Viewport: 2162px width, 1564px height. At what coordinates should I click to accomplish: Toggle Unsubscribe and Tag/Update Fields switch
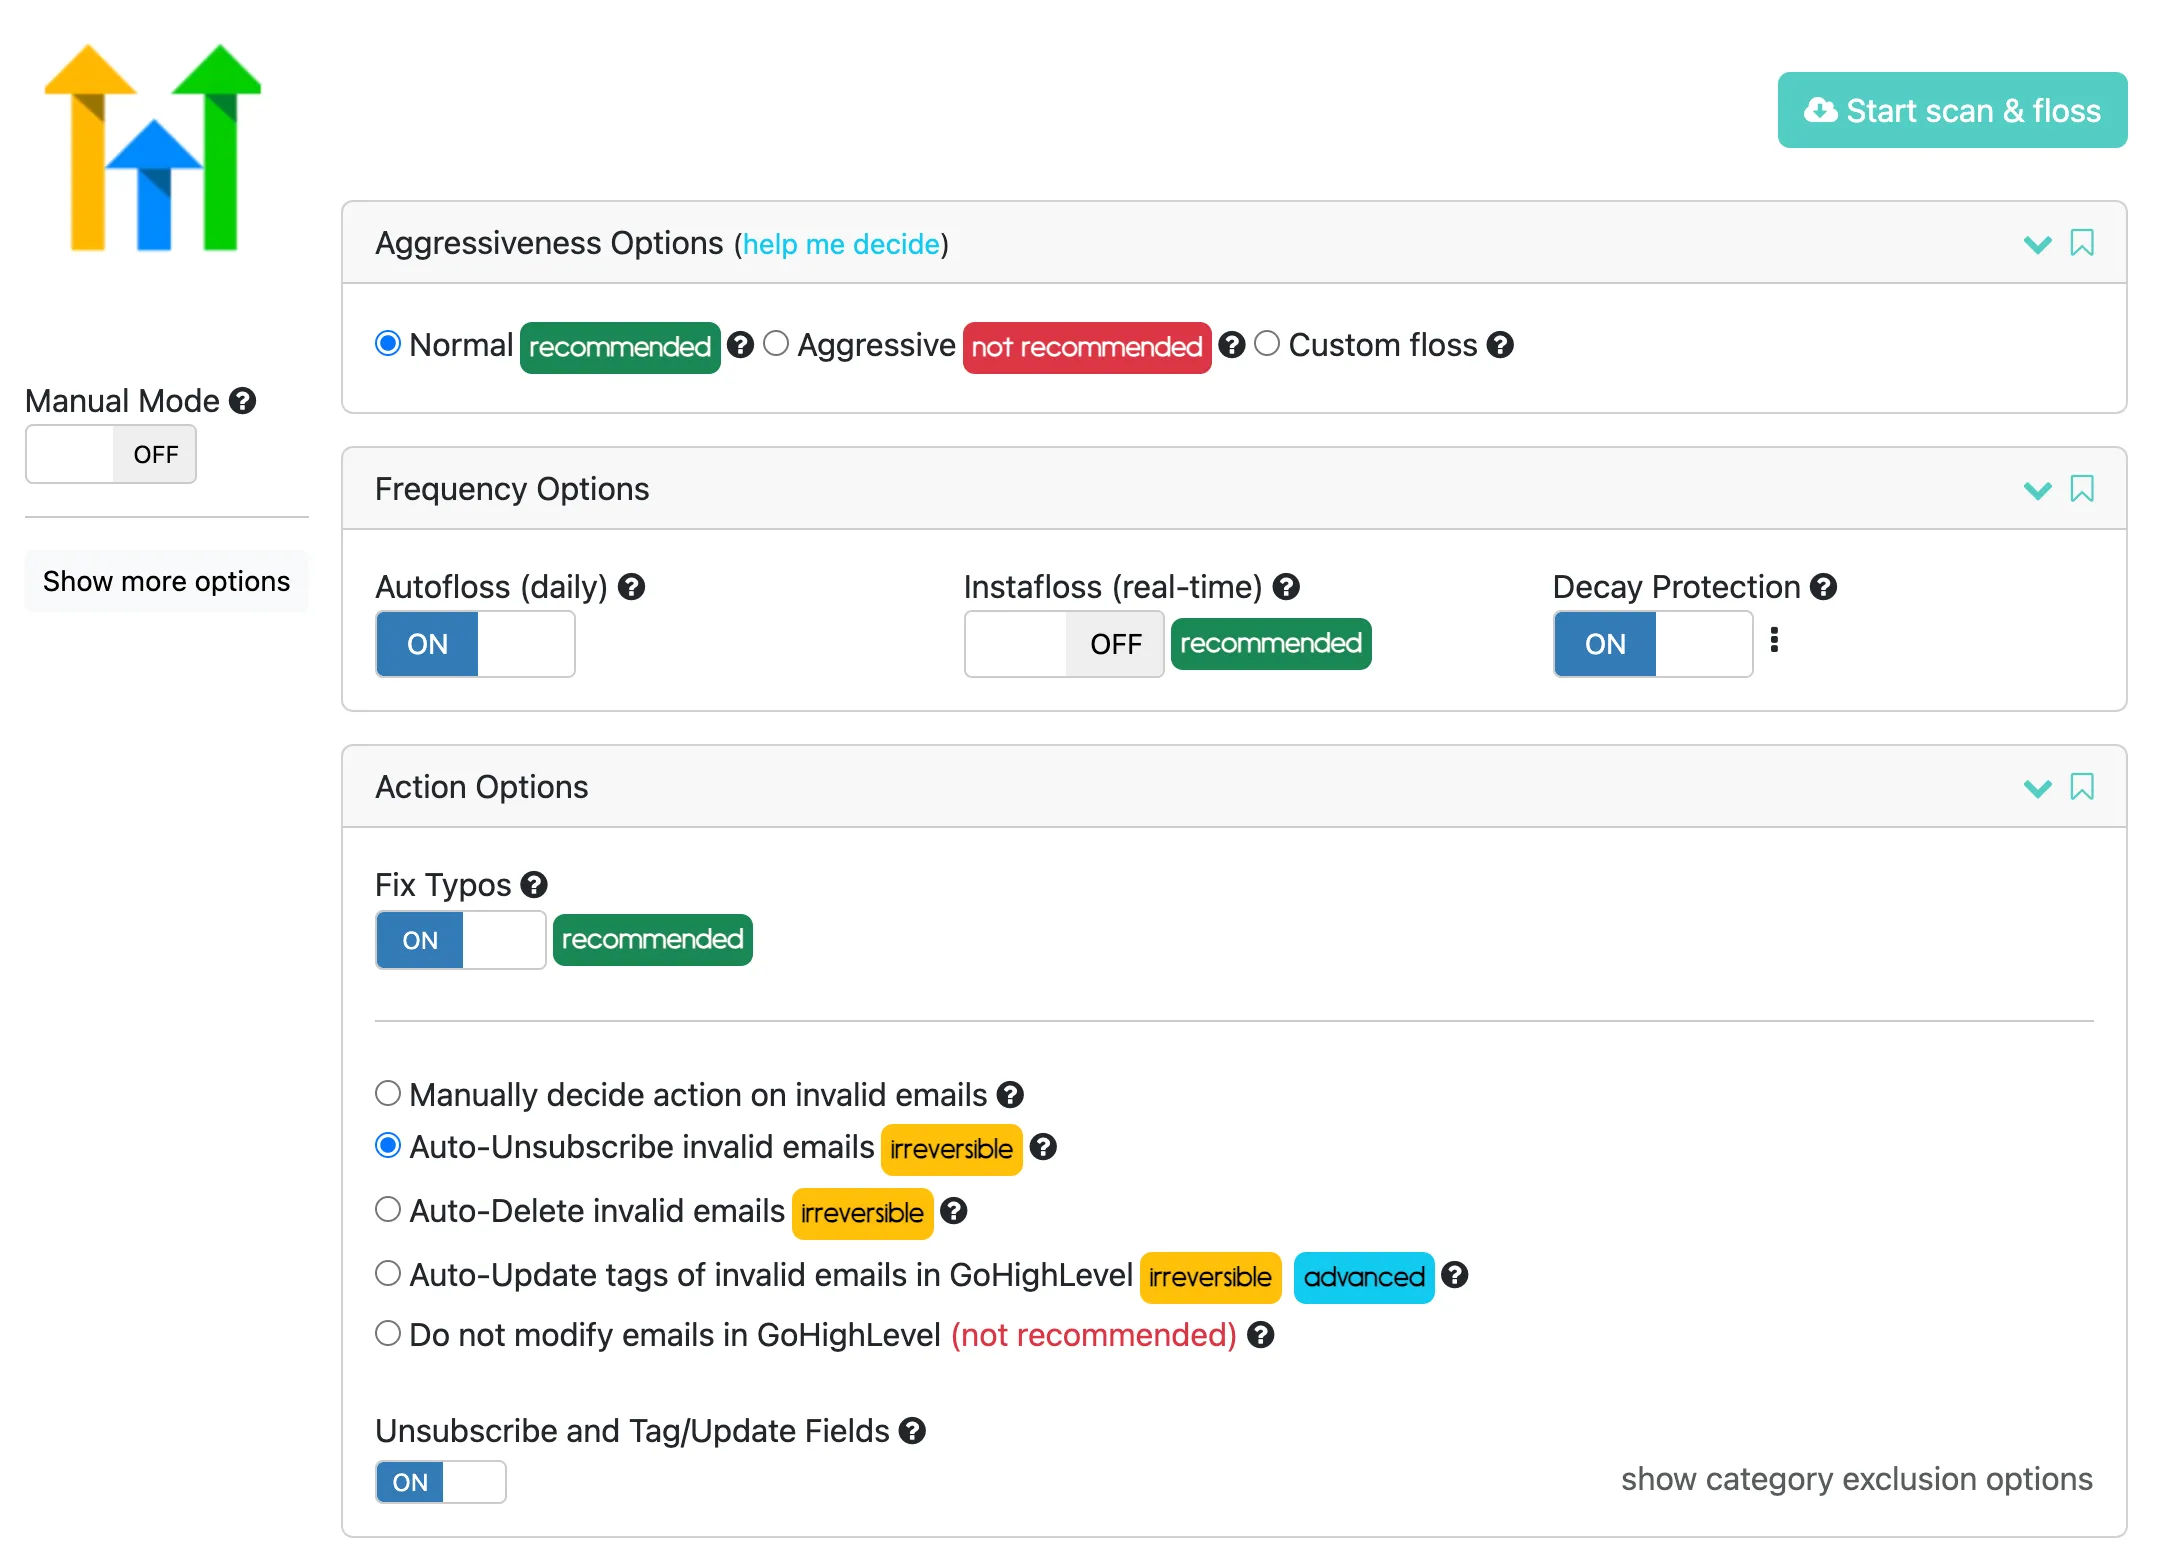441,1482
